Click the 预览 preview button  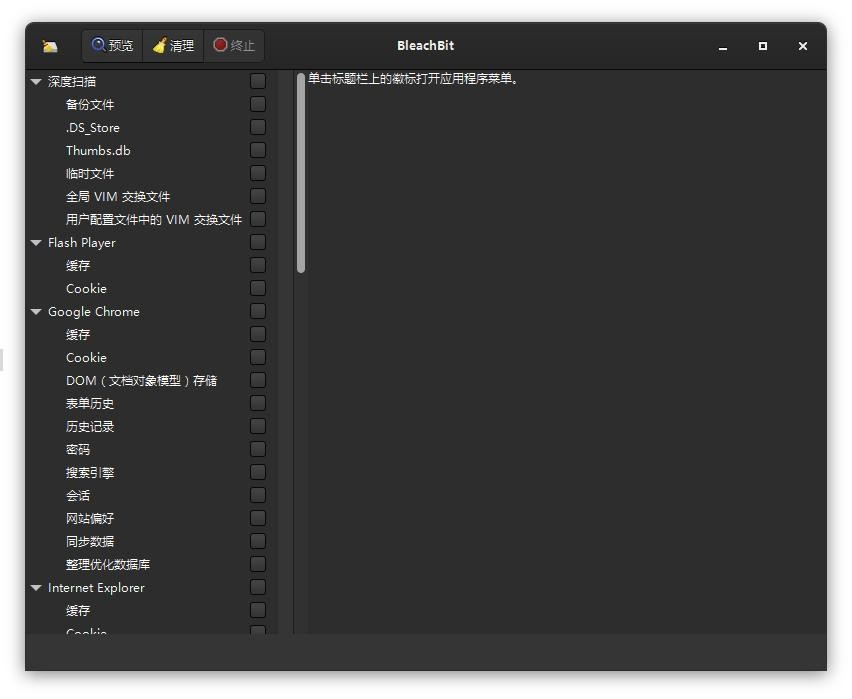click(112, 46)
